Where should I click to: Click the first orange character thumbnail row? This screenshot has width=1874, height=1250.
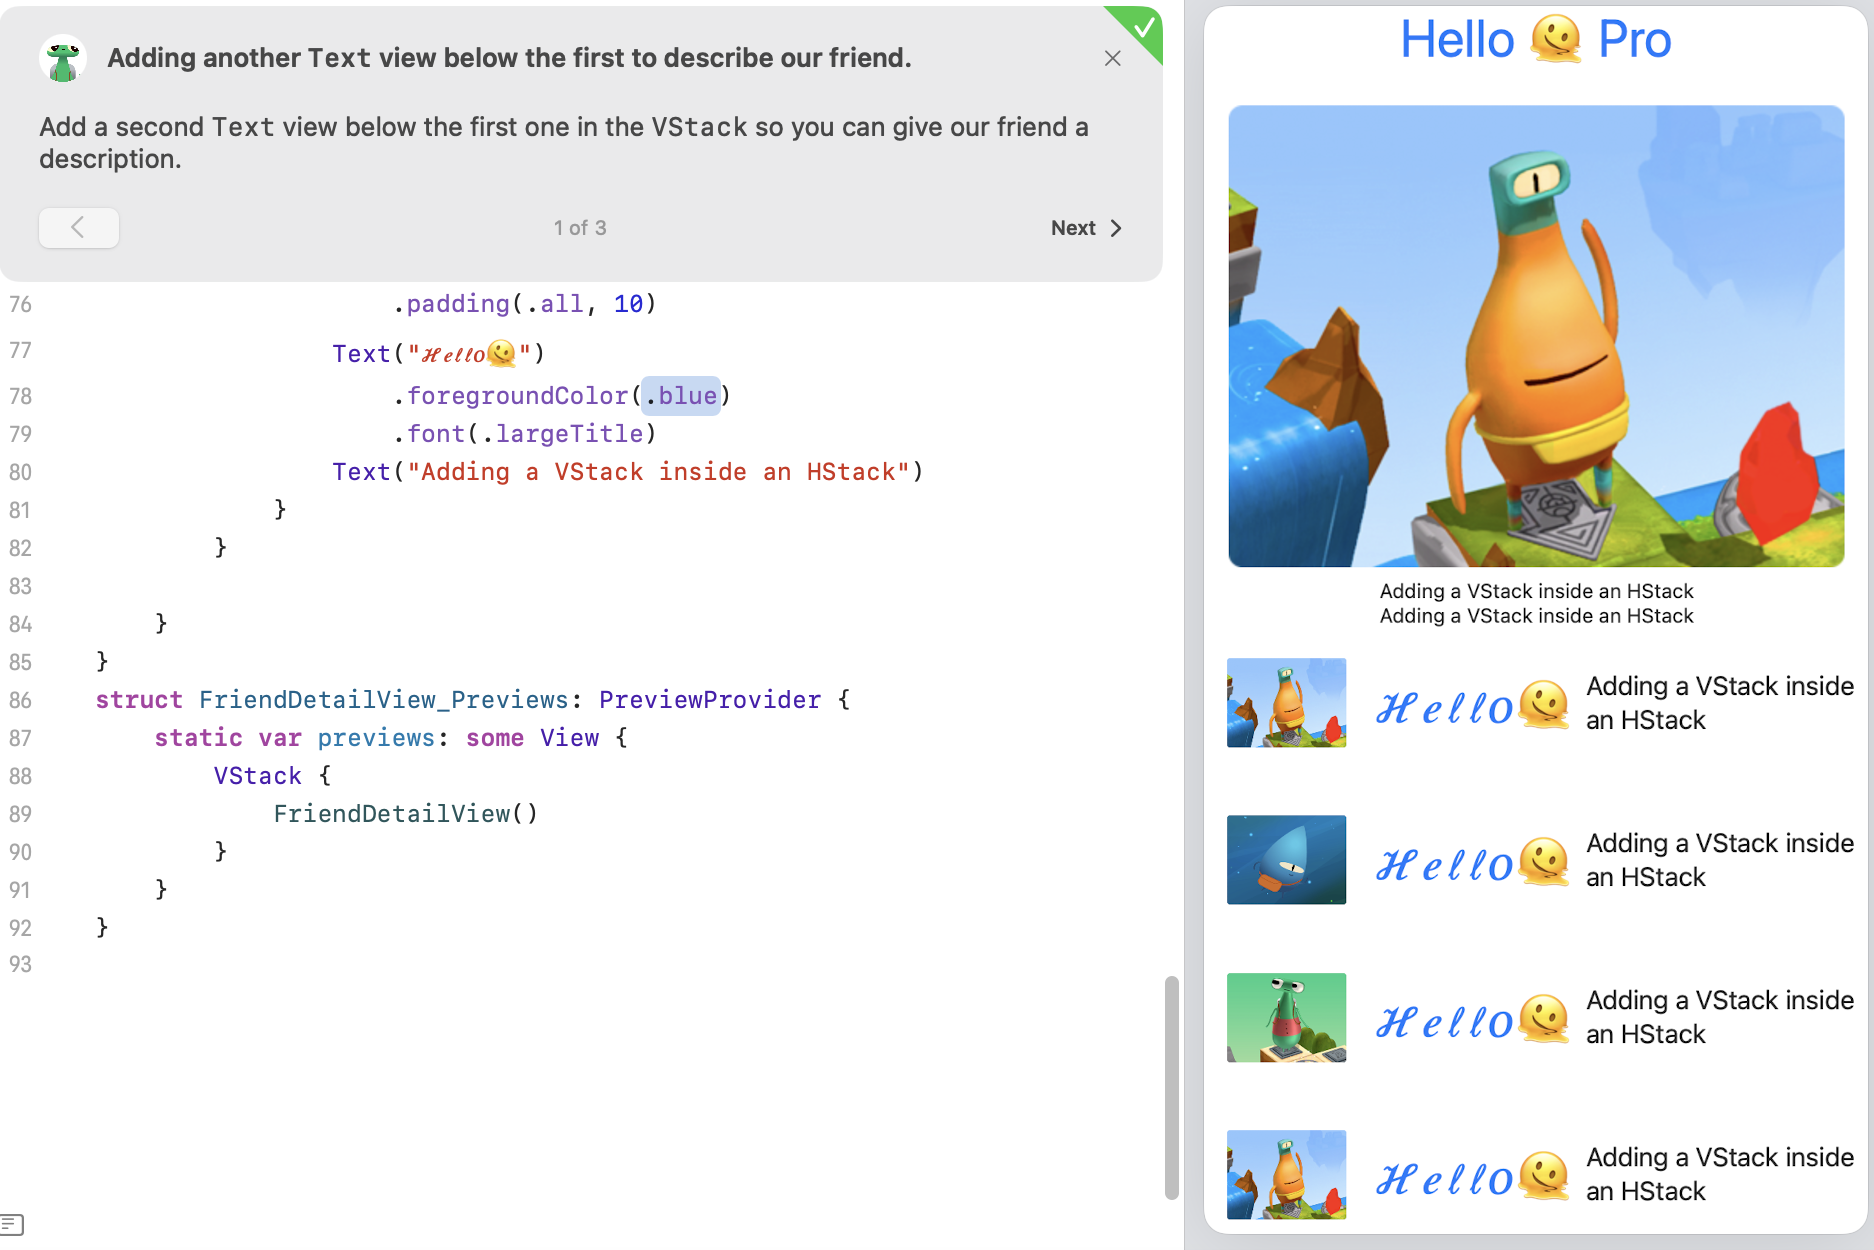(x=1286, y=702)
